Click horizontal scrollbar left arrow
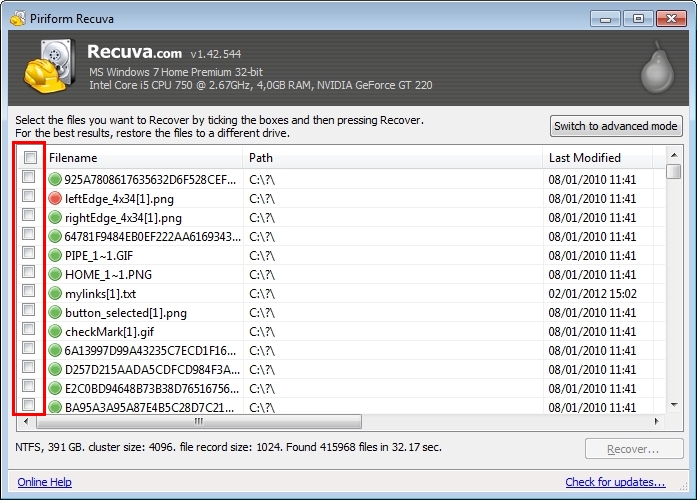The height and width of the screenshot is (500, 697). point(26,421)
